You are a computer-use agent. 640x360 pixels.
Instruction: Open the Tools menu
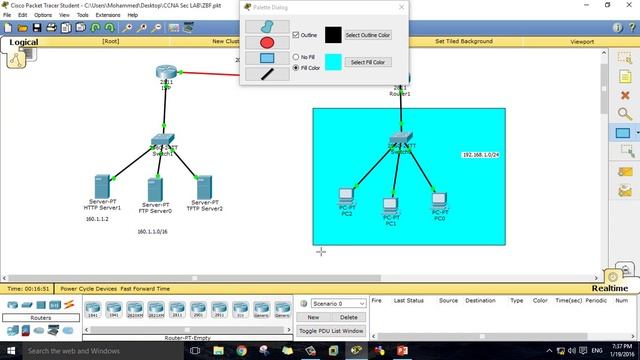click(x=82, y=15)
